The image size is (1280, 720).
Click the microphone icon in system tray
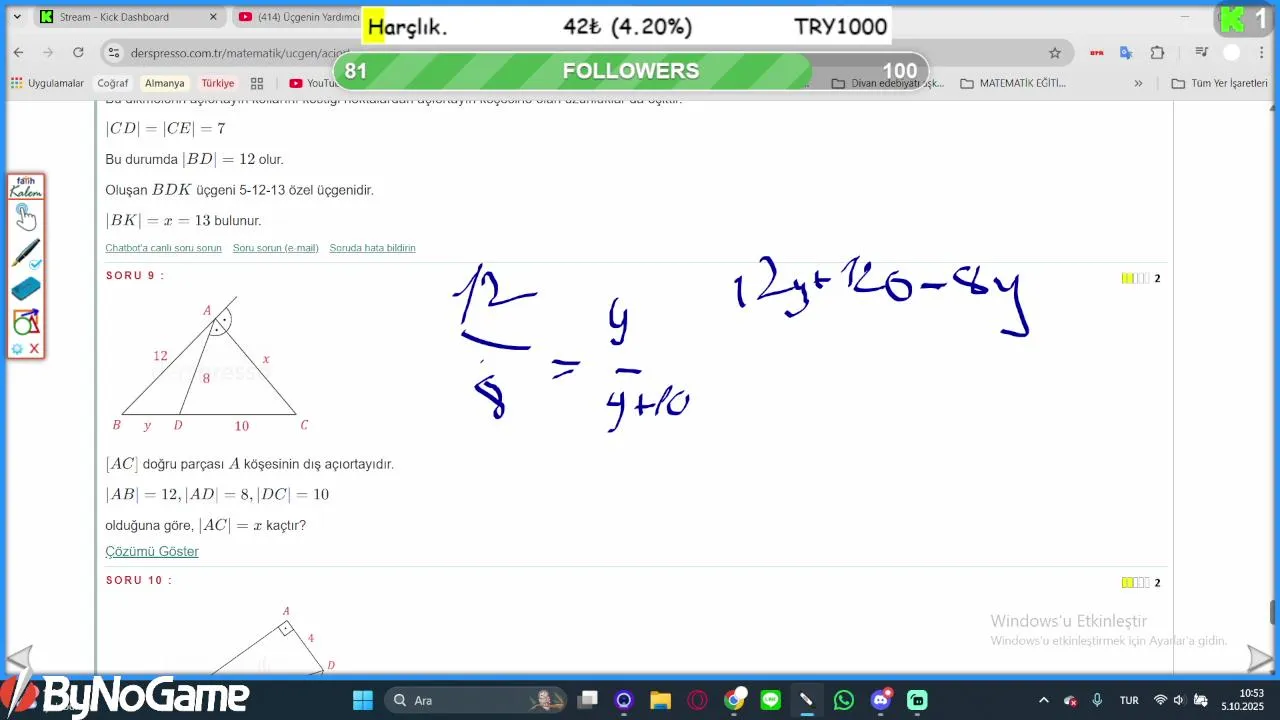1097,700
